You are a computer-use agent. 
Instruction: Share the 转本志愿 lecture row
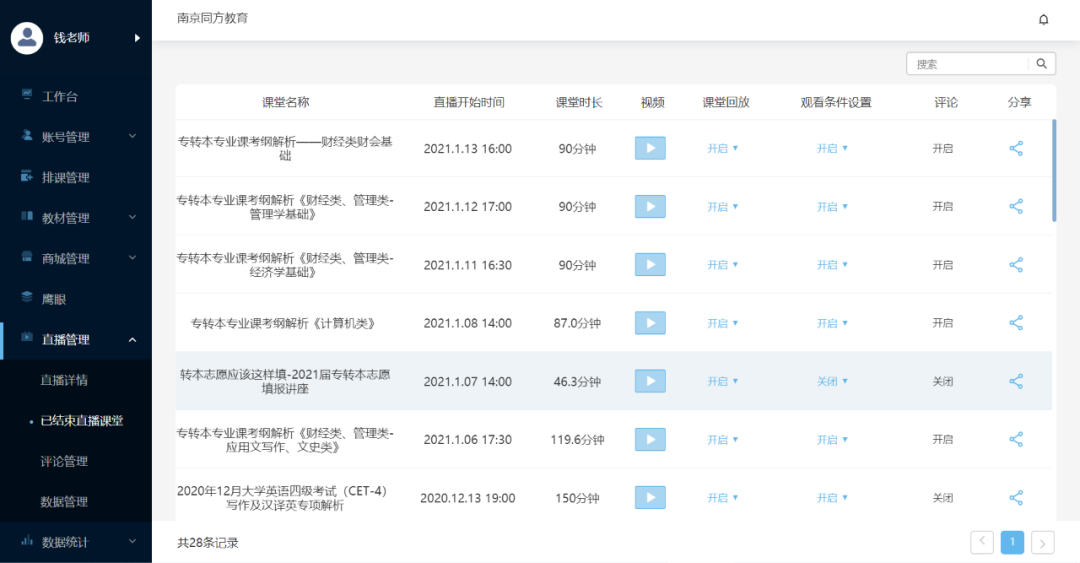pyautogui.click(x=1016, y=381)
